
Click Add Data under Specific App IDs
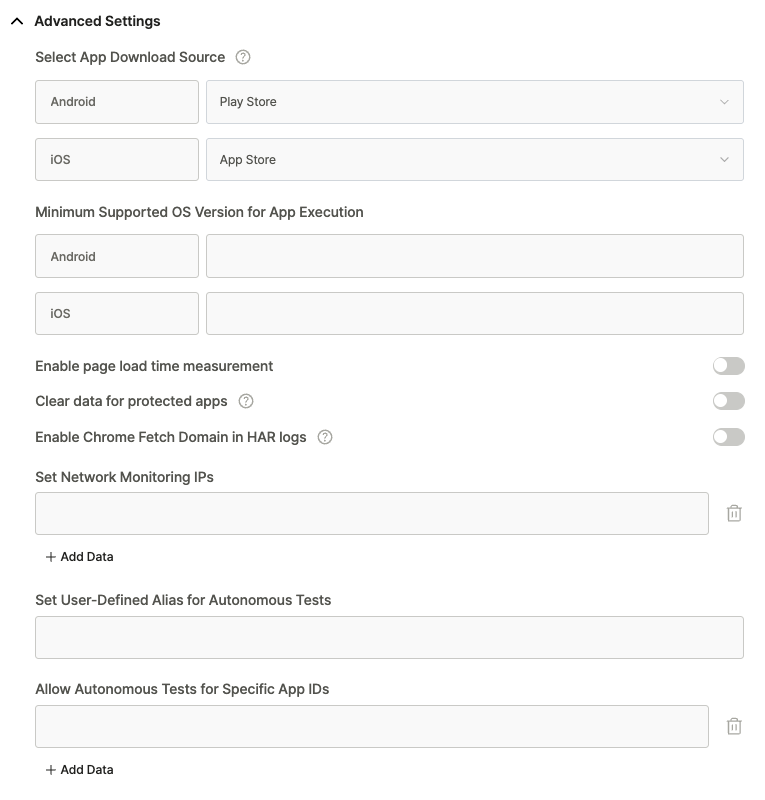[x=80, y=770]
